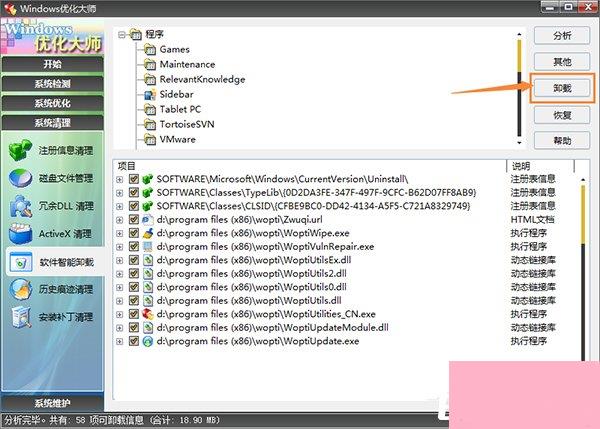Click the RelevantKnowledge folder icon
Viewport: 600px width, 429px height.
[150, 79]
